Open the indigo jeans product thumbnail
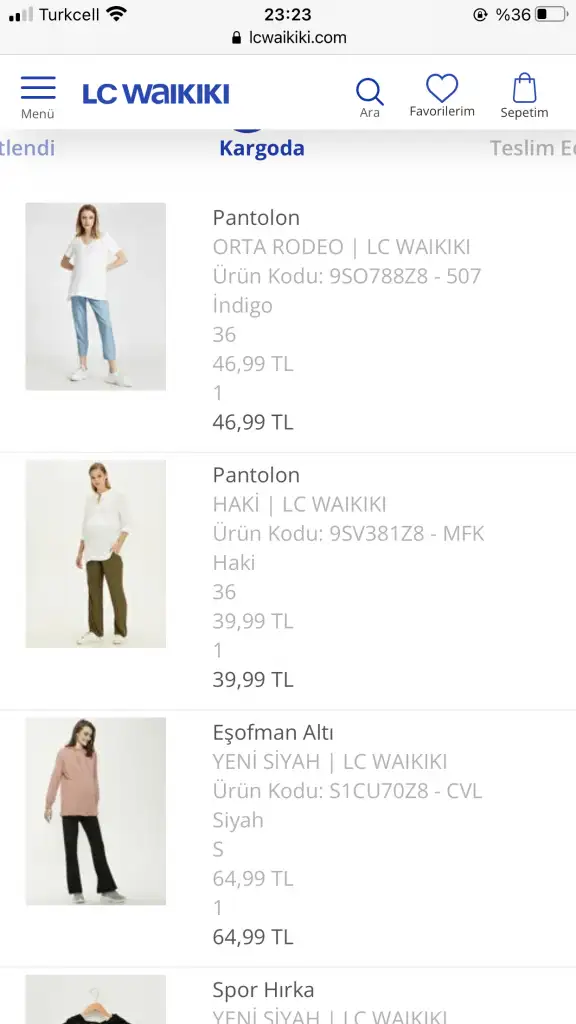 tap(95, 296)
